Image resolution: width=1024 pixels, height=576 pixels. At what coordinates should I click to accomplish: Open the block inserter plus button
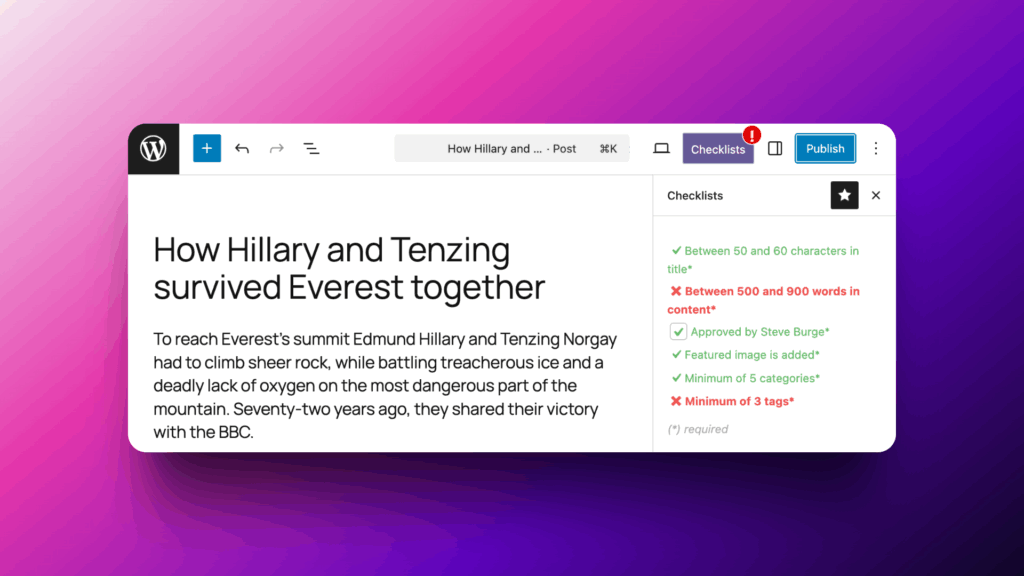tap(207, 149)
